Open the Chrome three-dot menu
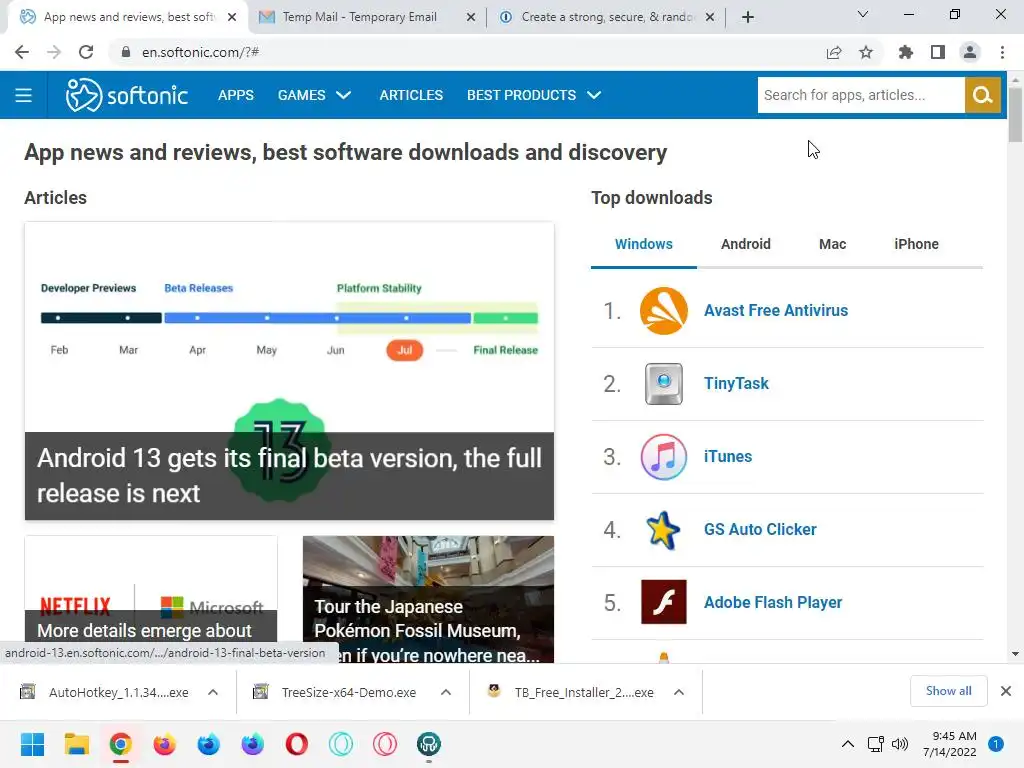This screenshot has height=768, width=1024. coord(1002,52)
